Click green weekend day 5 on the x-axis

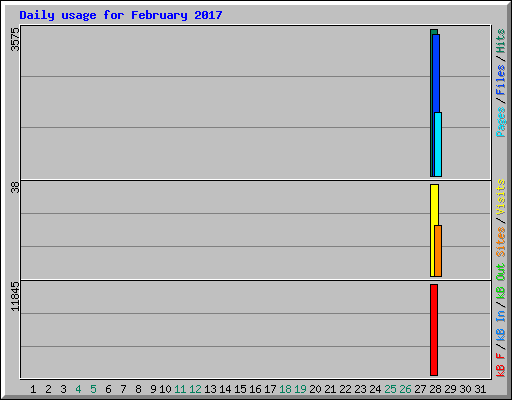pyautogui.click(x=93, y=389)
